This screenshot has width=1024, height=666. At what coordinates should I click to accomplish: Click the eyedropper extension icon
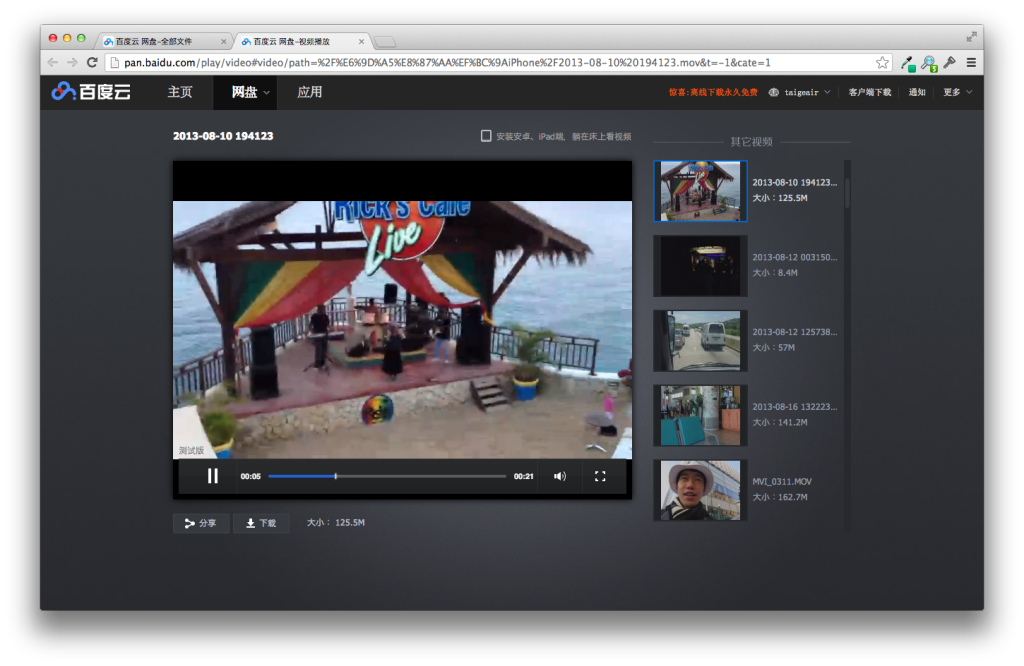[x=908, y=63]
